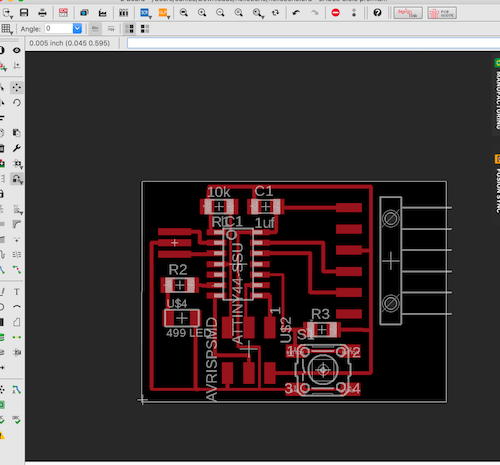Run a ULP with the orange icon
500x465 pixels.
coord(163,13)
